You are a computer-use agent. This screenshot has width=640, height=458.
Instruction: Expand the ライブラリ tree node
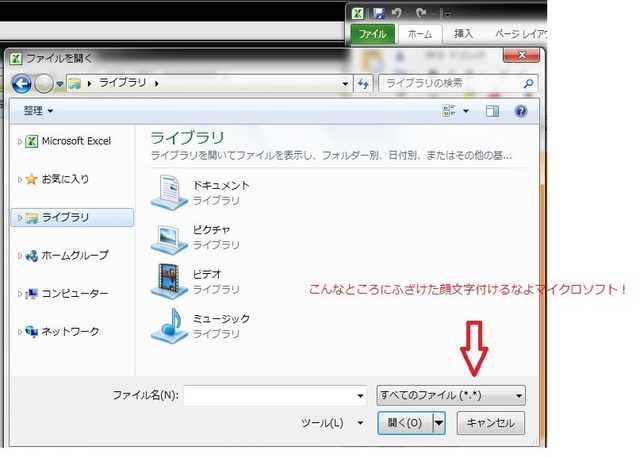20,218
